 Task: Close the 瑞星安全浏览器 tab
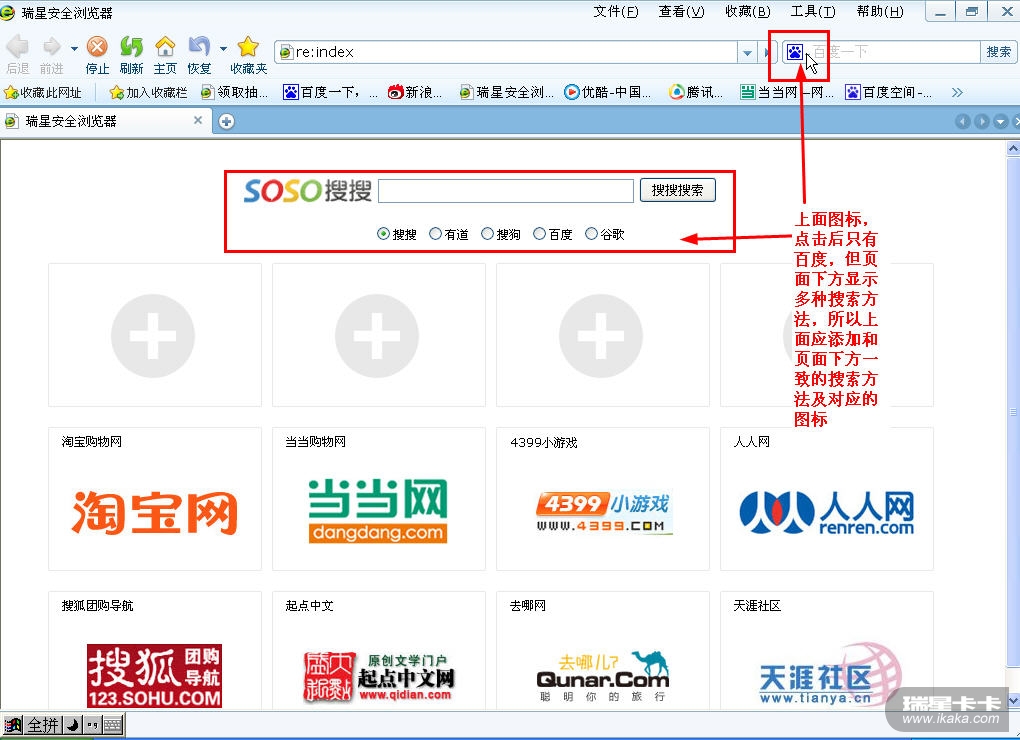[x=198, y=120]
